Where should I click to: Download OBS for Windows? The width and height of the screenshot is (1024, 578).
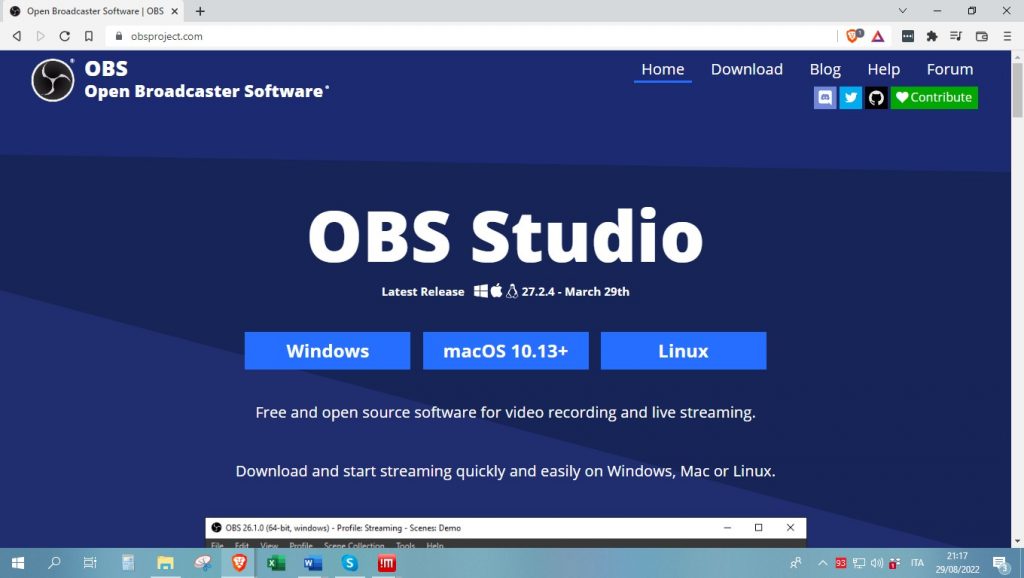326,350
